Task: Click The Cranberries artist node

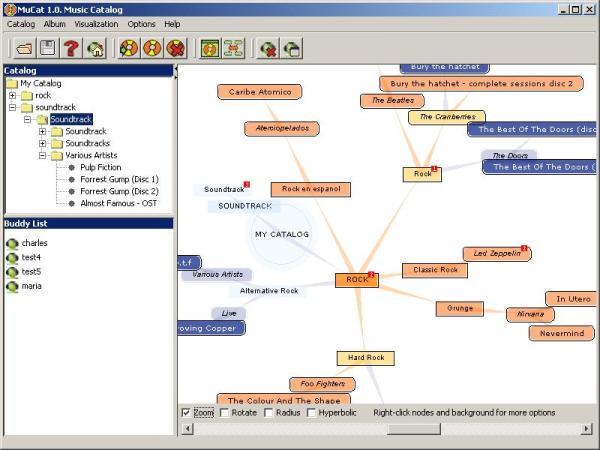Action: tap(447, 117)
